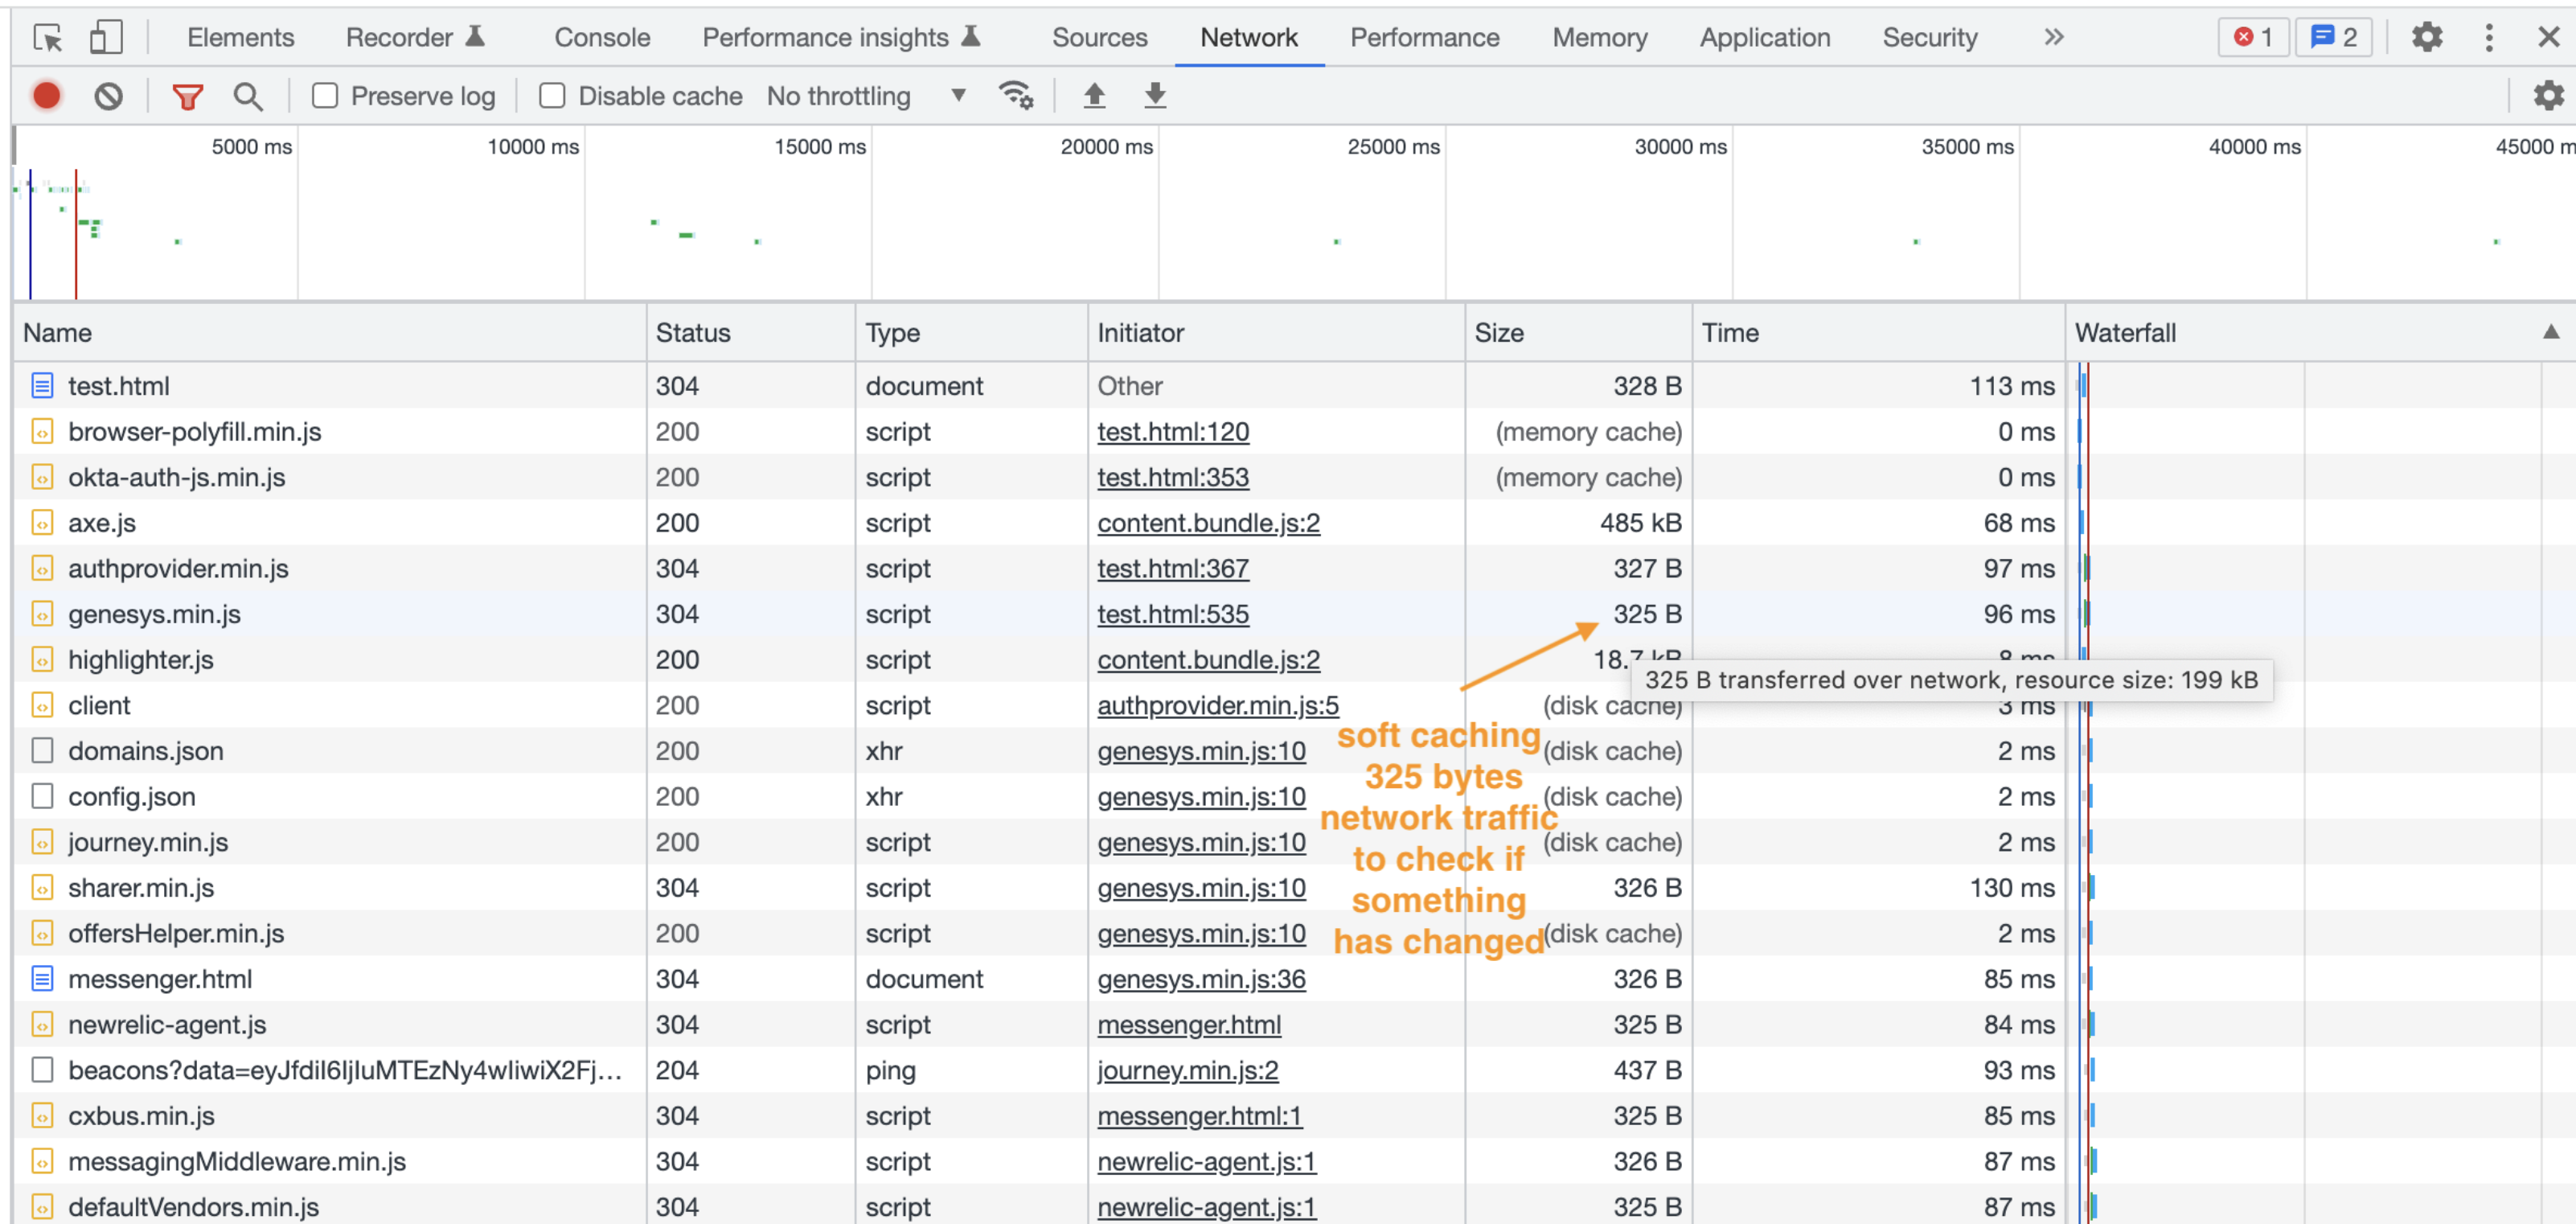Viewport: 2576px width, 1224px height.
Task: Enable the Preserve log checkbox
Action: [x=325, y=96]
